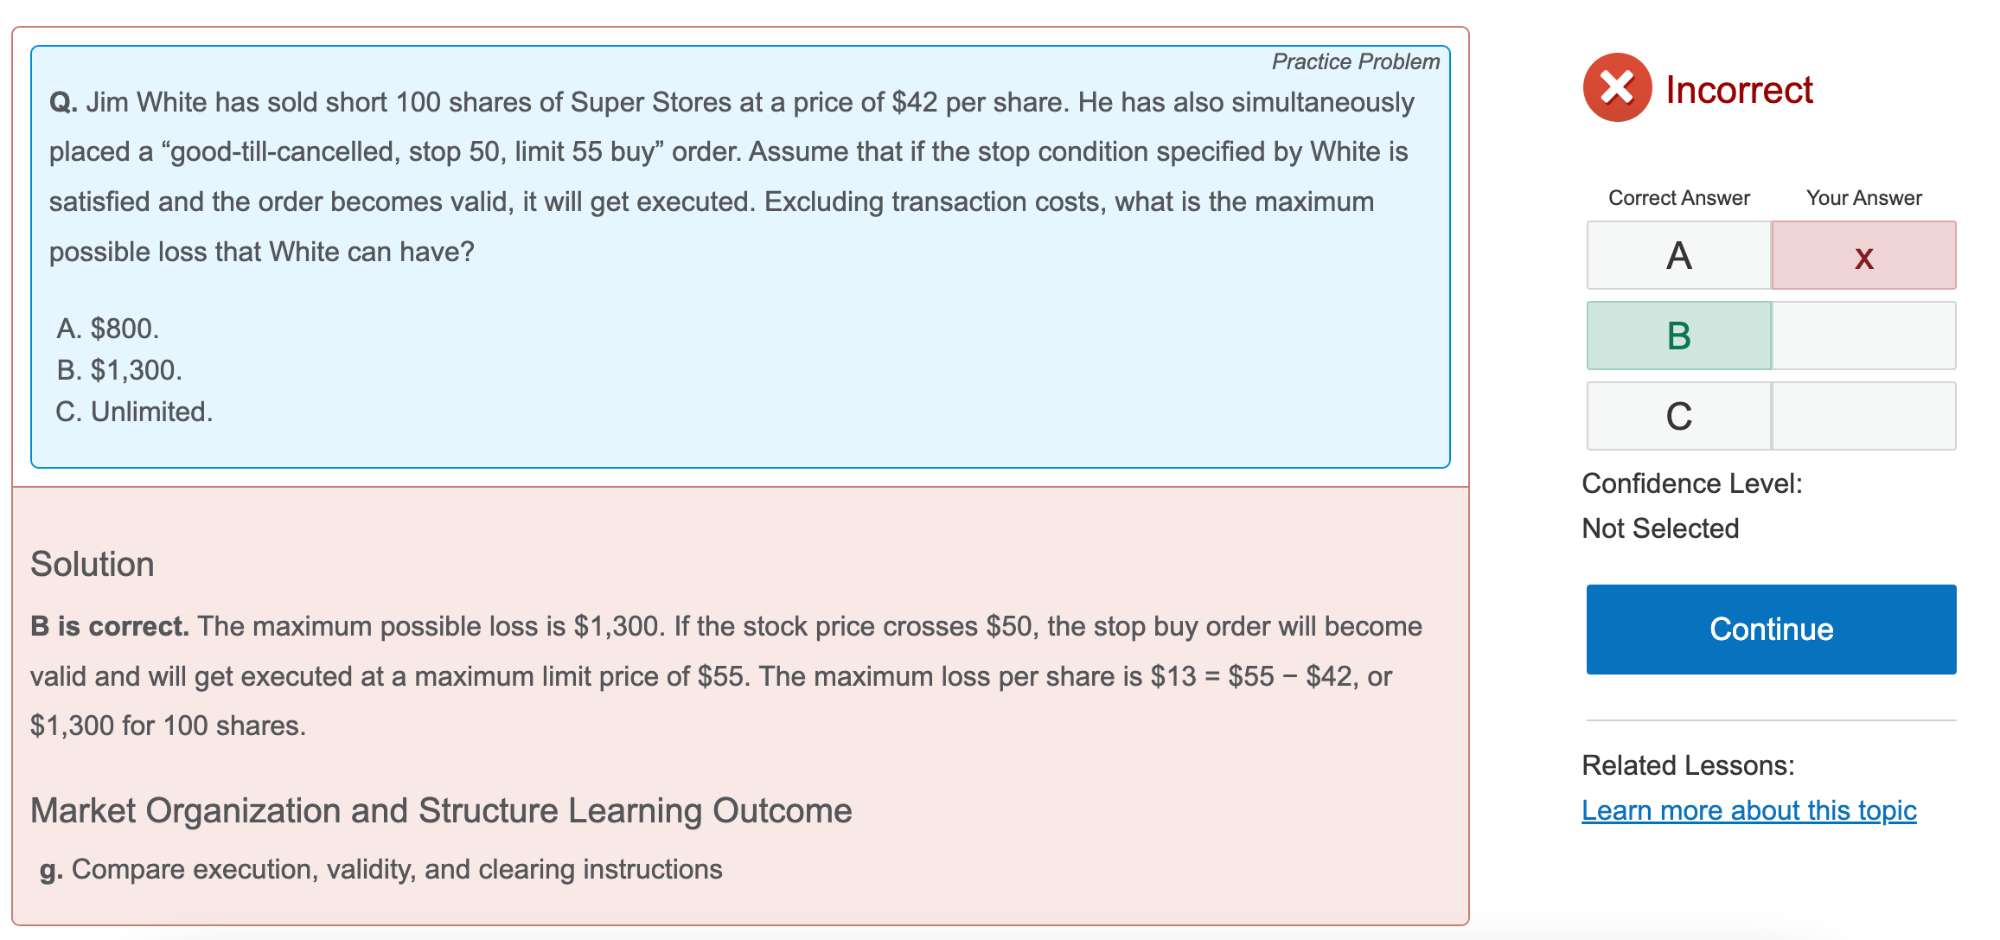Click the red Incorrect X icon
This screenshot has height=940, width=2000.
pyautogui.click(x=1616, y=88)
